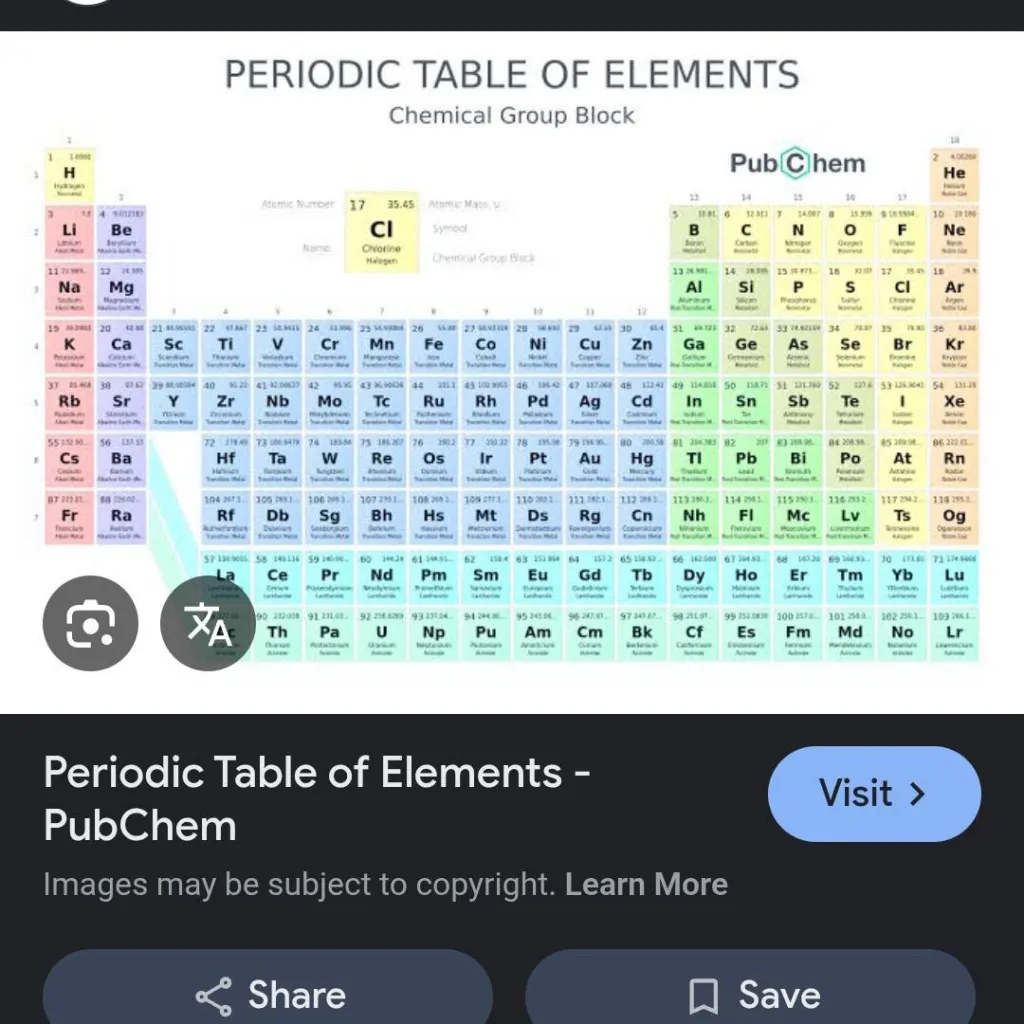Tap the Oganesson (Og) element cell

[x=954, y=520]
